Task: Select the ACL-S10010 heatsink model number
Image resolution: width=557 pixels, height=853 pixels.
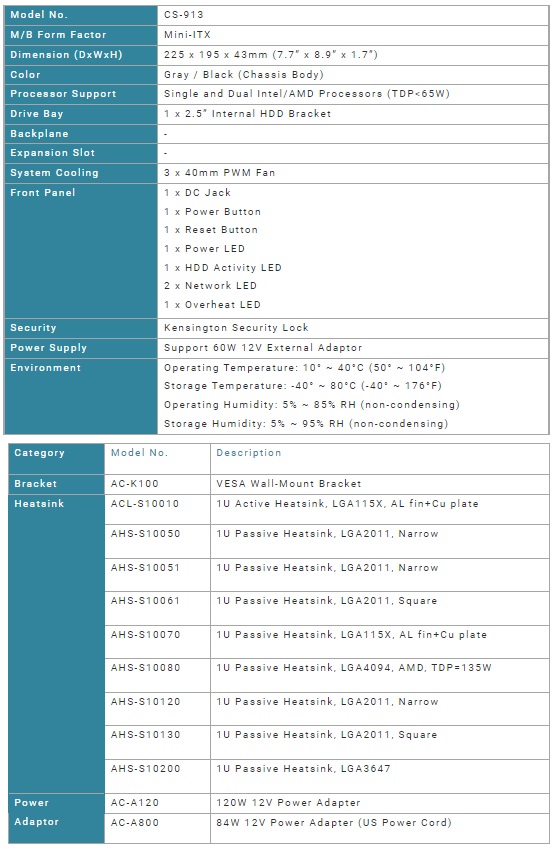Action: (145, 504)
